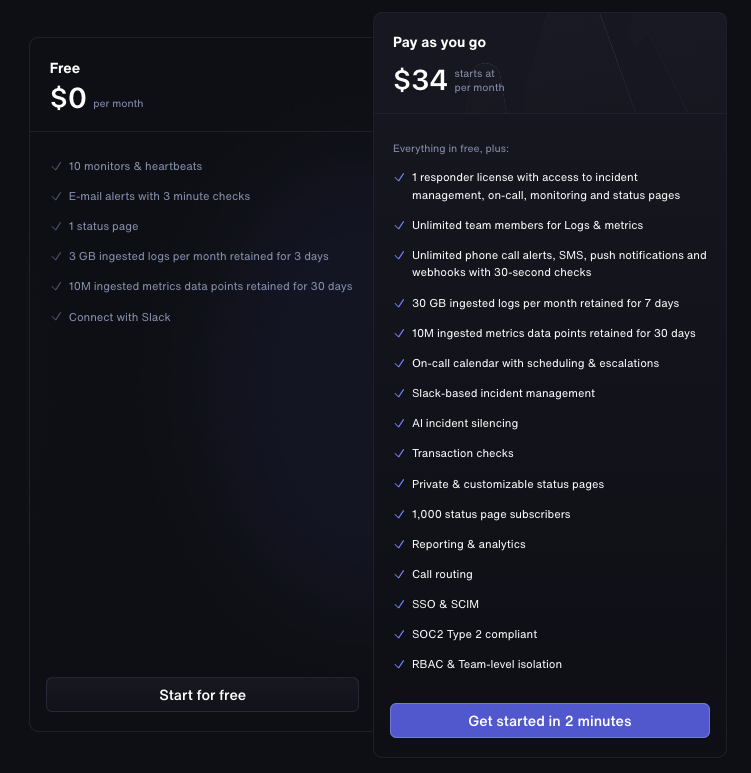
Task: Click checkmark beside Transaction checks
Action: 400,453
